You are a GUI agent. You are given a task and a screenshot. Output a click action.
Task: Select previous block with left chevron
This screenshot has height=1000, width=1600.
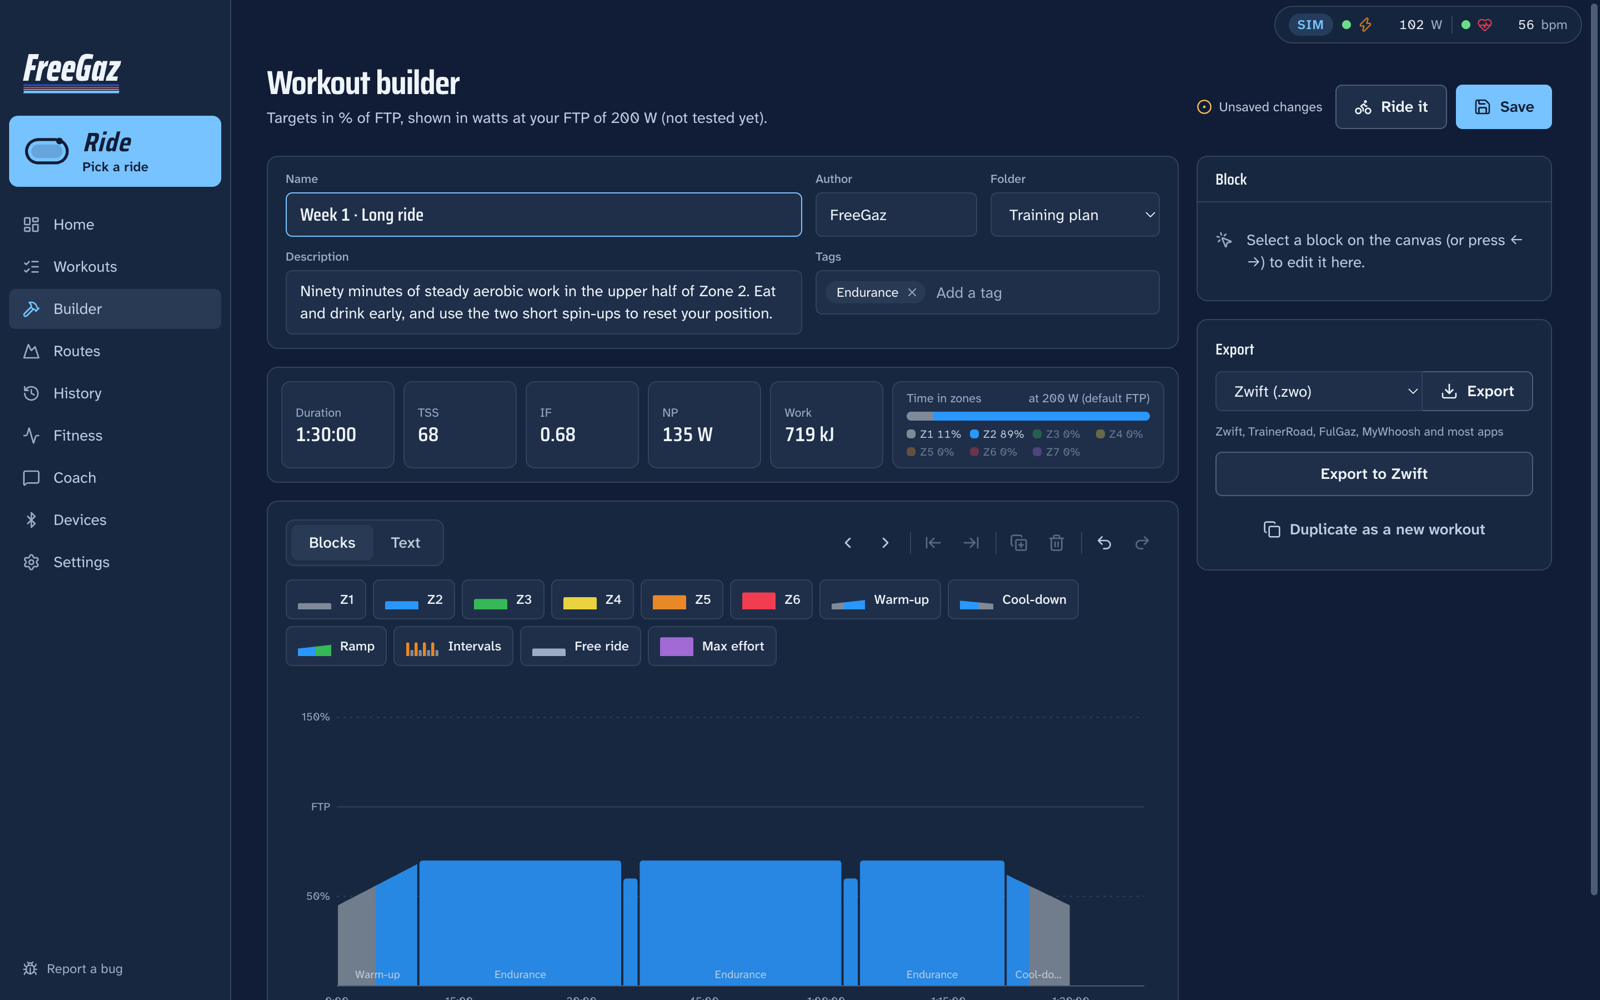click(848, 543)
